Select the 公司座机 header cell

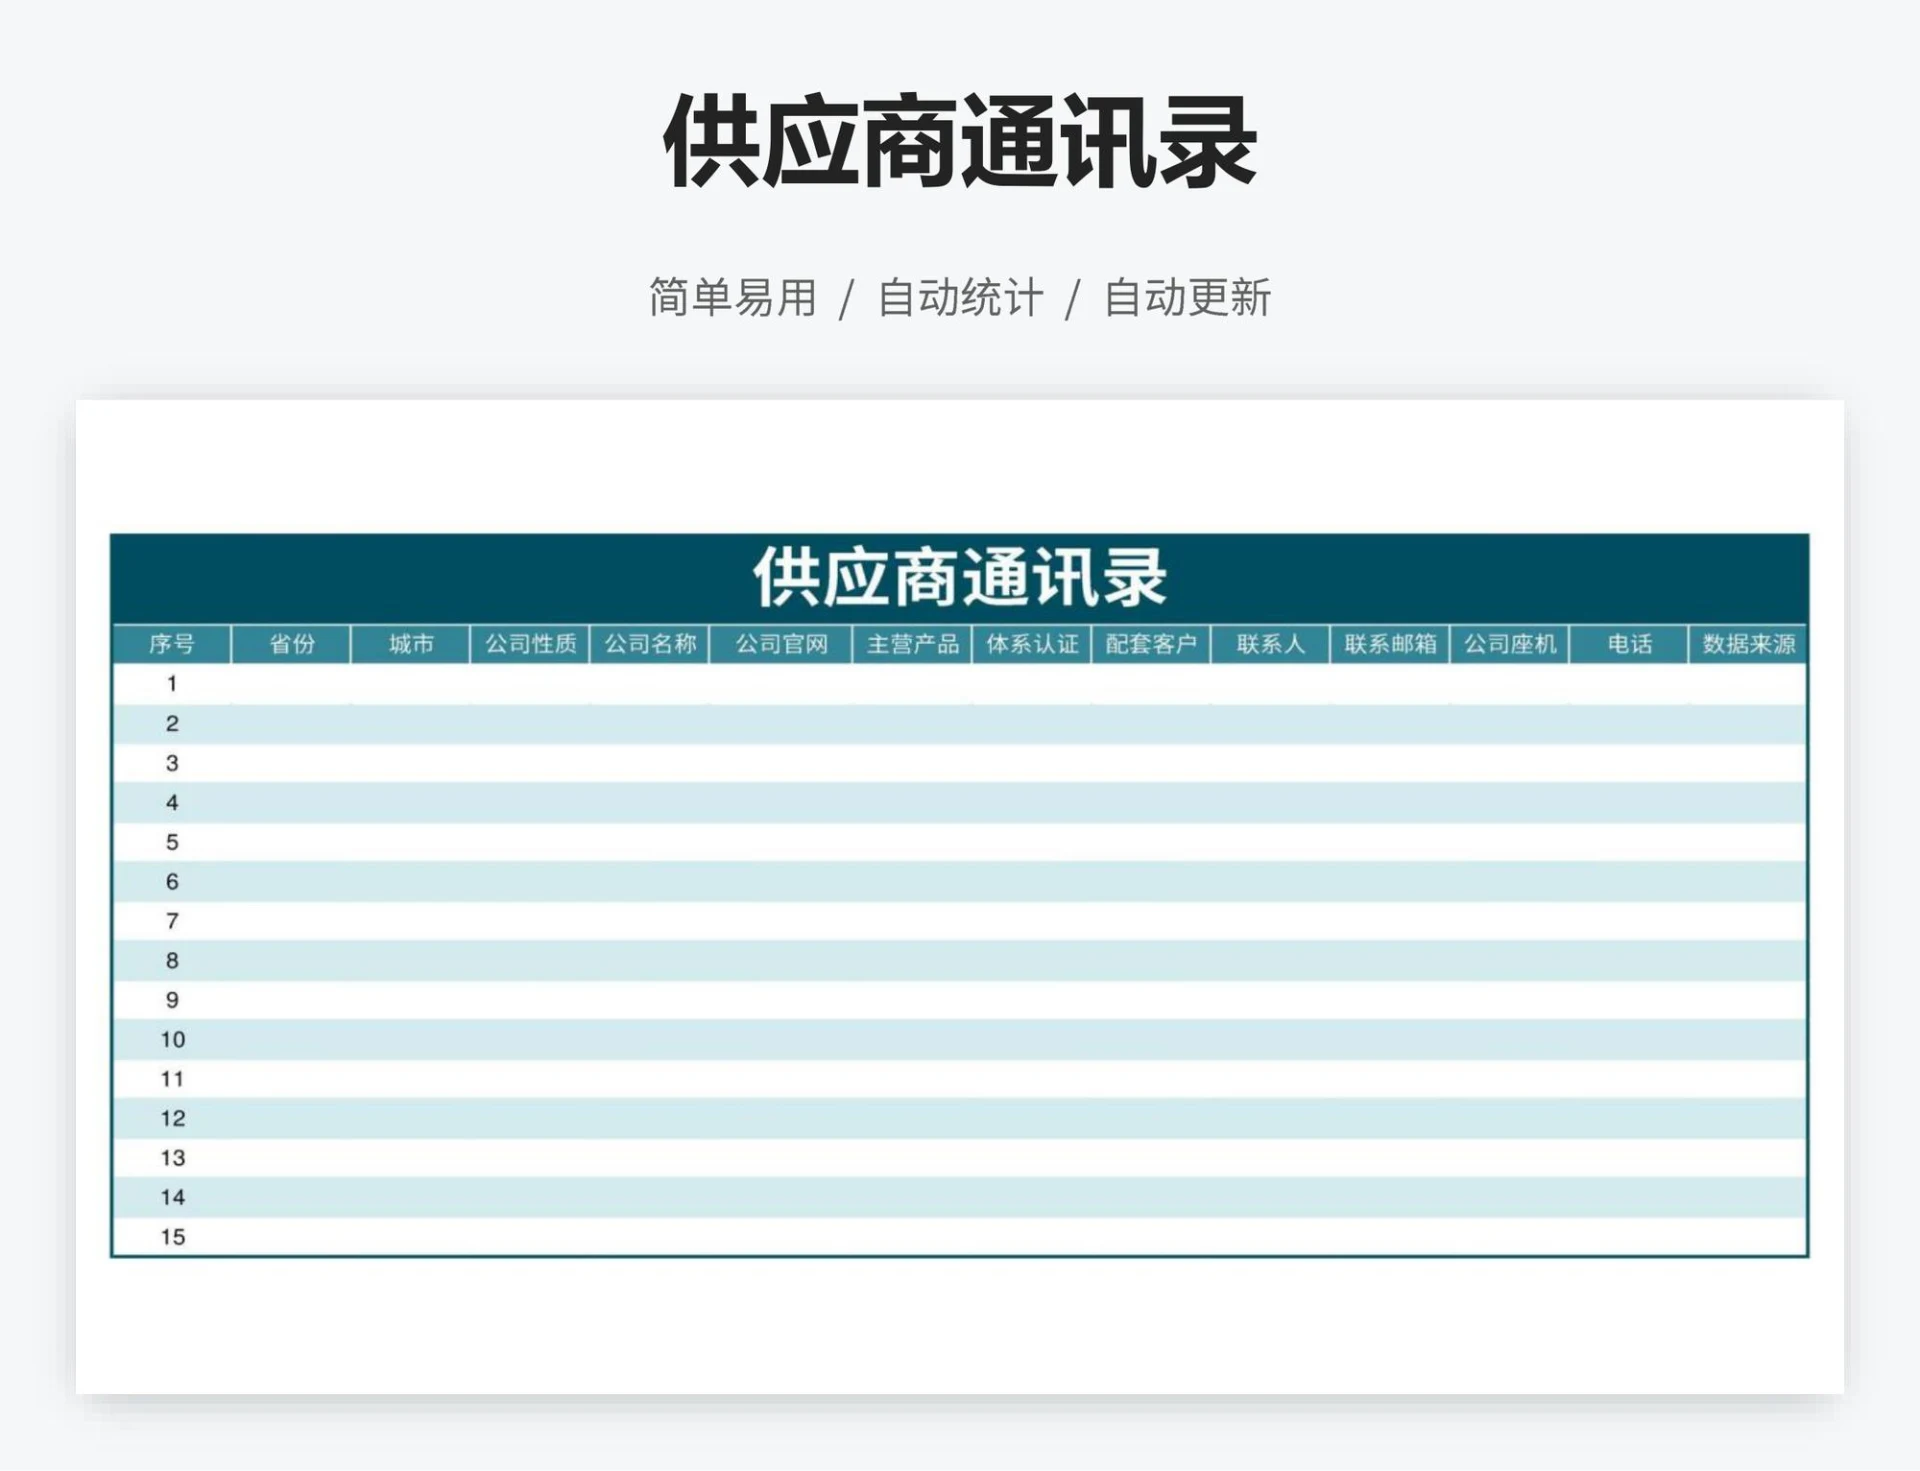point(1510,644)
